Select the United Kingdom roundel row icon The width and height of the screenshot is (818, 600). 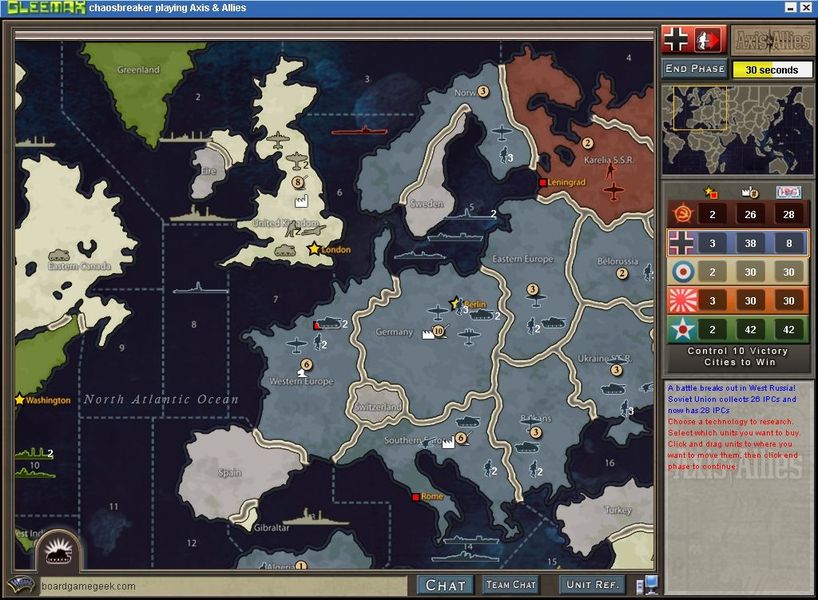tap(682, 272)
